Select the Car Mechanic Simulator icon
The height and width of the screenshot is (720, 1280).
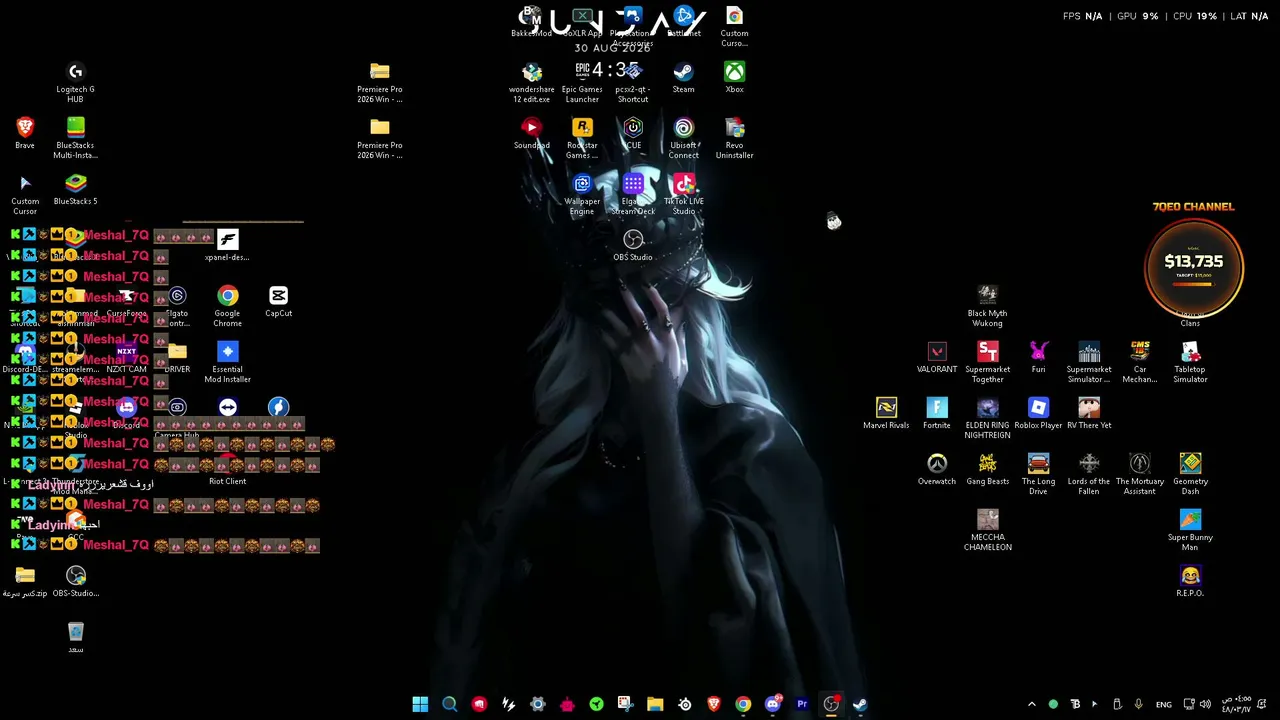click(1140, 362)
